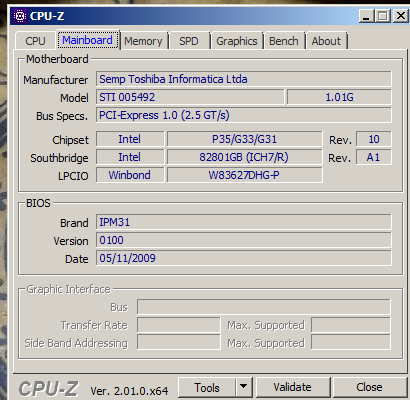Switch to the CPU tab
This screenshot has height=400, width=410.
[35, 41]
